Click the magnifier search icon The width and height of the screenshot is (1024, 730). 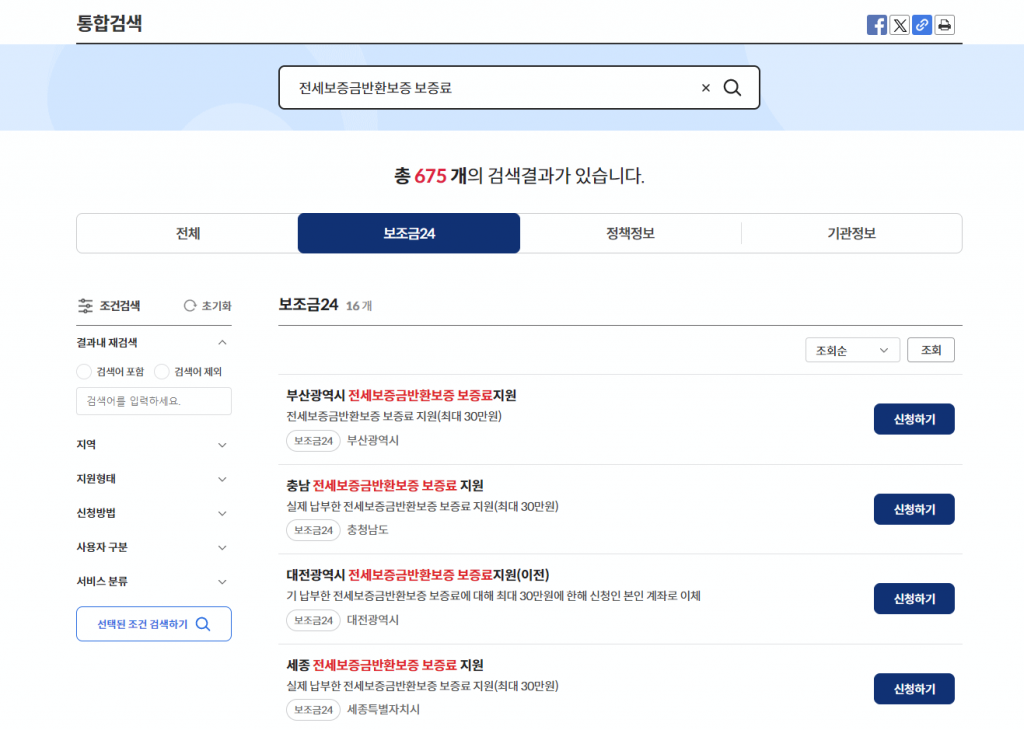point(732,88)
